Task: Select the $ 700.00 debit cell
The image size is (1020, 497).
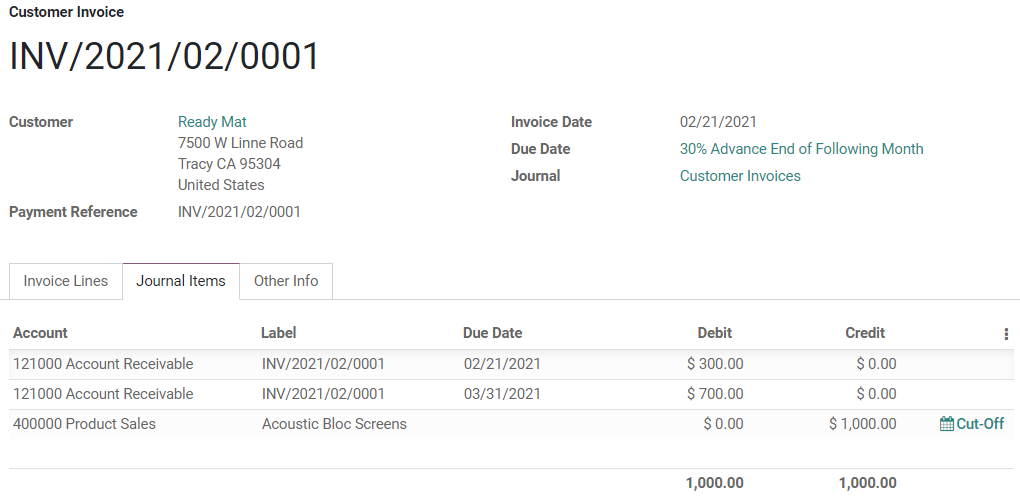Action: [x=715, y=394]
